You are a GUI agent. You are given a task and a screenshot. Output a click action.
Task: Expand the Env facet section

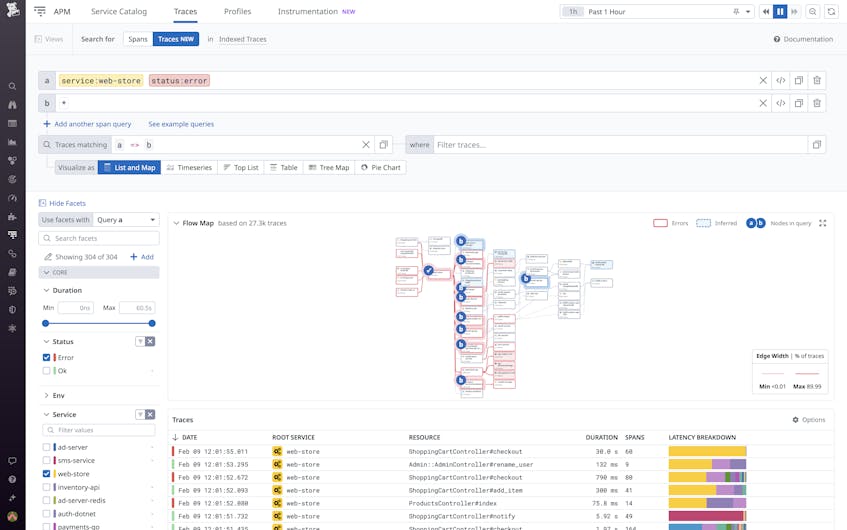pyautogui.click(x=47, y=395)
